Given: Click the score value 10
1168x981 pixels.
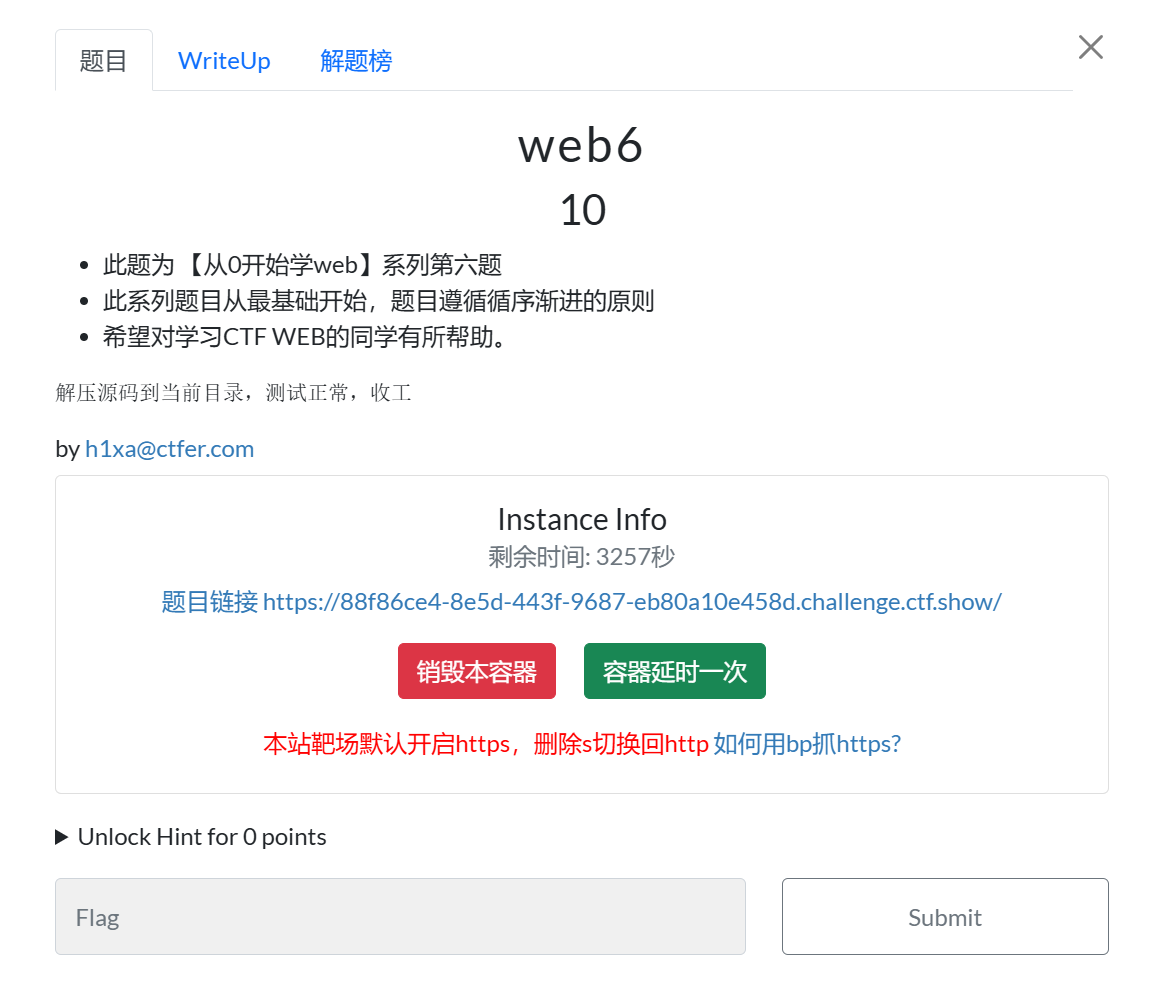Looking at the screenshot, I should pyautogui.click(x=581, y=210).
